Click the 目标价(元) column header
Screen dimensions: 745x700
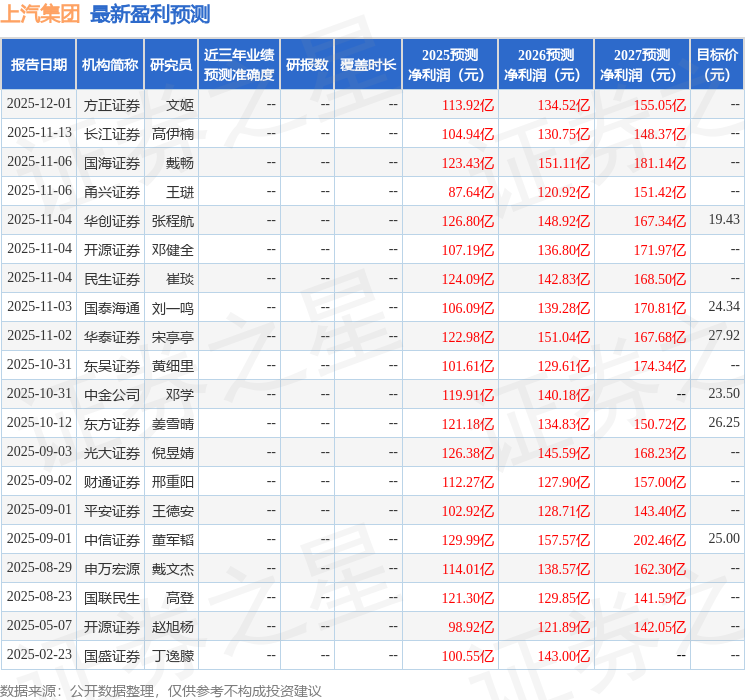pyautogui.click(x=717, y=65)
